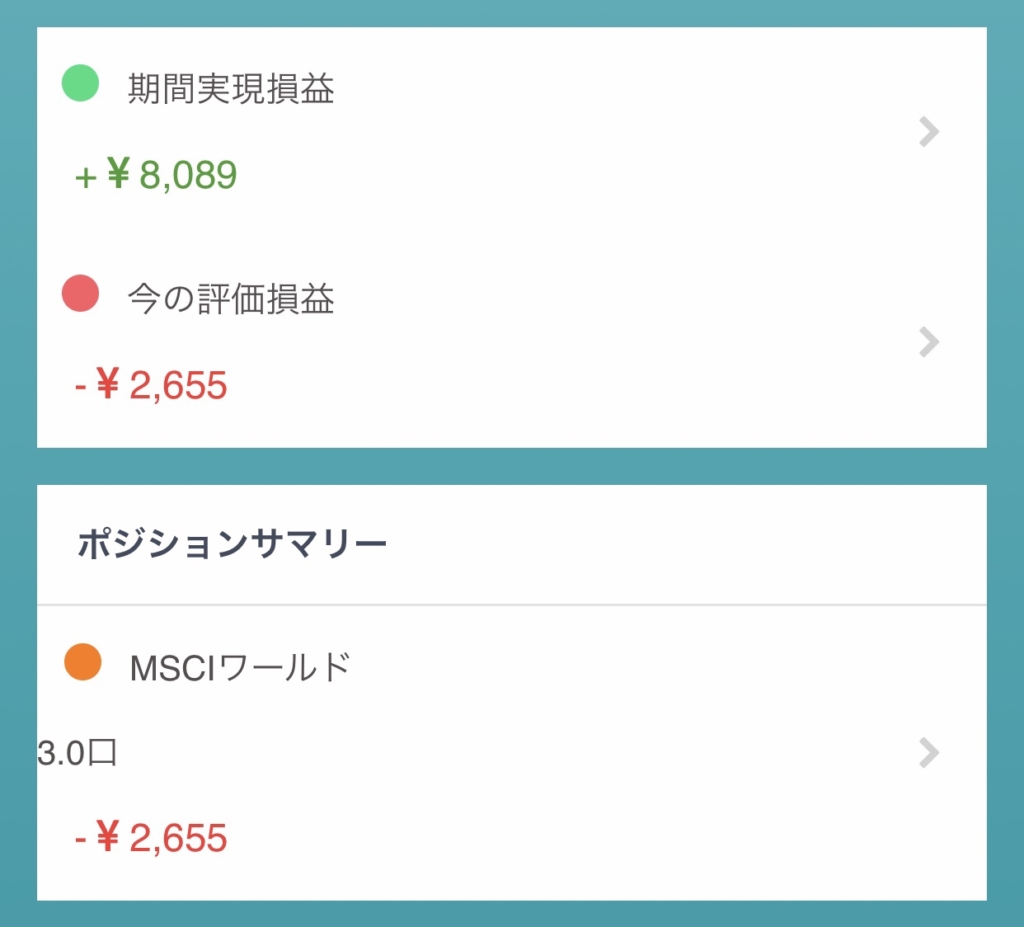This screenshot has width=1024, height=927.
Task: Select the 期間実現損益 label
Action: [x=231, y=88]
